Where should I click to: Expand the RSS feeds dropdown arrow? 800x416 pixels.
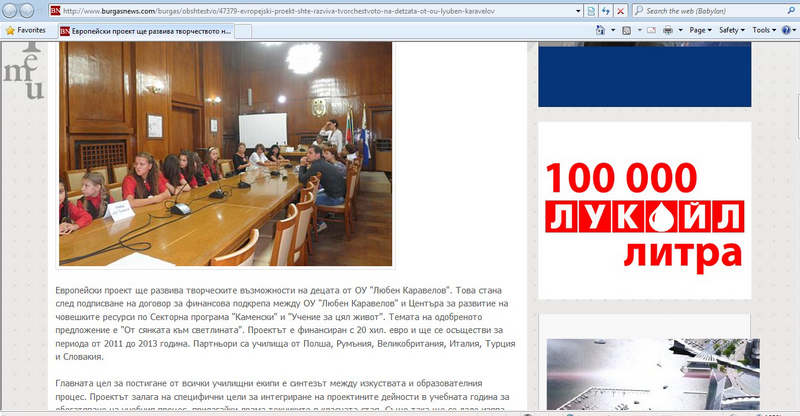pos(639,30)
